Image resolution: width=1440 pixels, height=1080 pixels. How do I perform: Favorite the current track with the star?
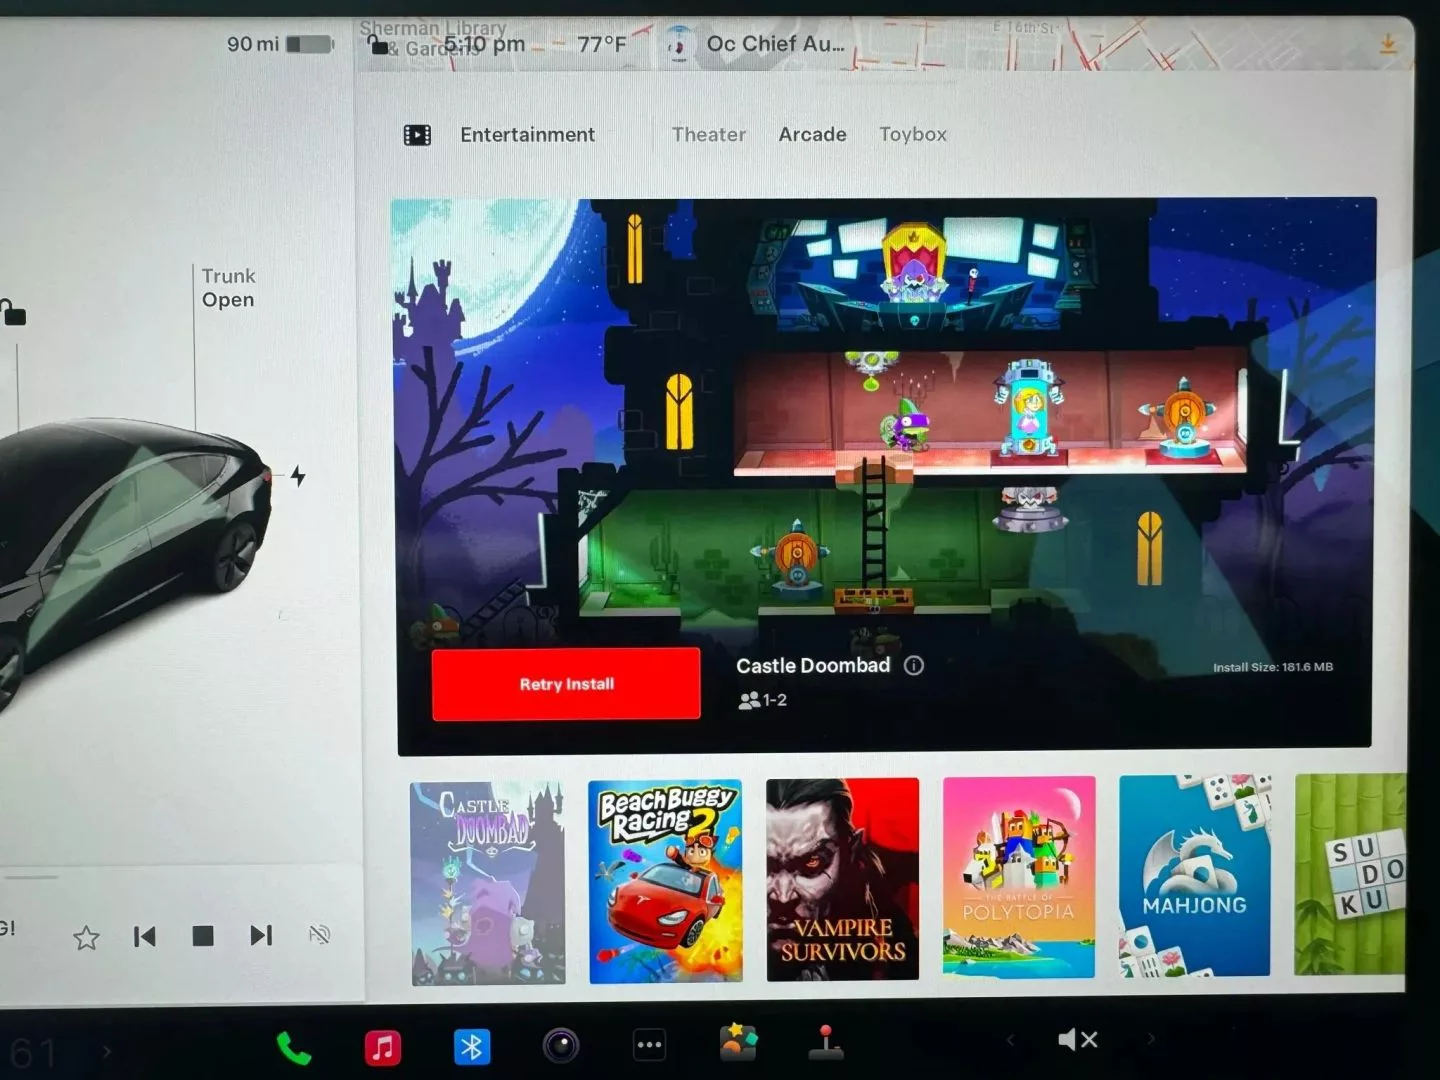pyautogui.click(x=87, y=937)
